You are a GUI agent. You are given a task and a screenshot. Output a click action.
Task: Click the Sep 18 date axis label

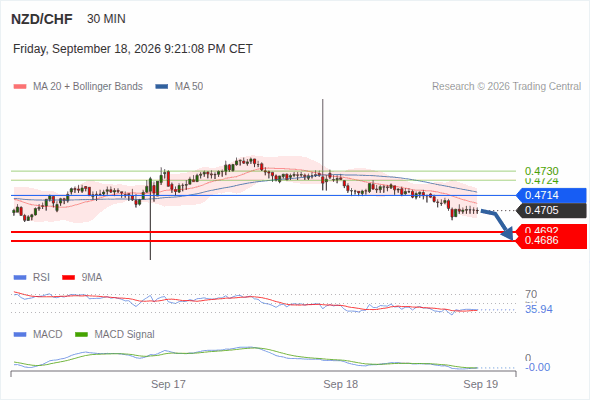(341, 384)
